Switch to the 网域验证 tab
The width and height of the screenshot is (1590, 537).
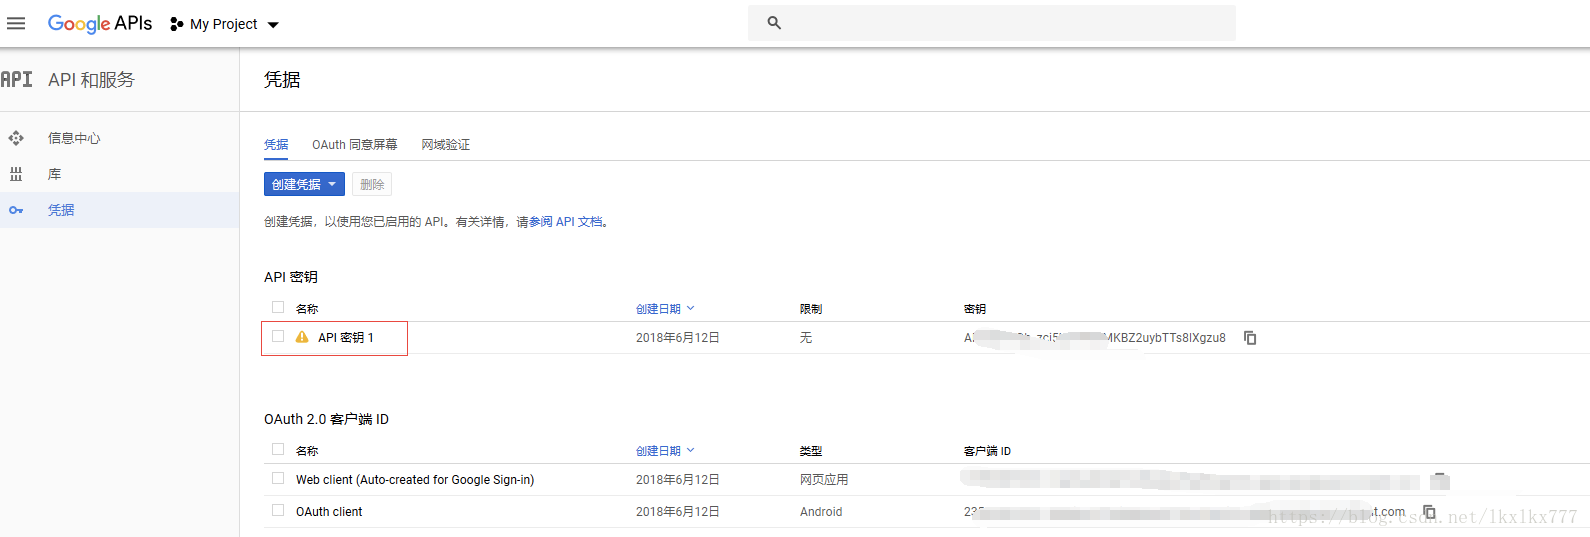pos(445,145)
